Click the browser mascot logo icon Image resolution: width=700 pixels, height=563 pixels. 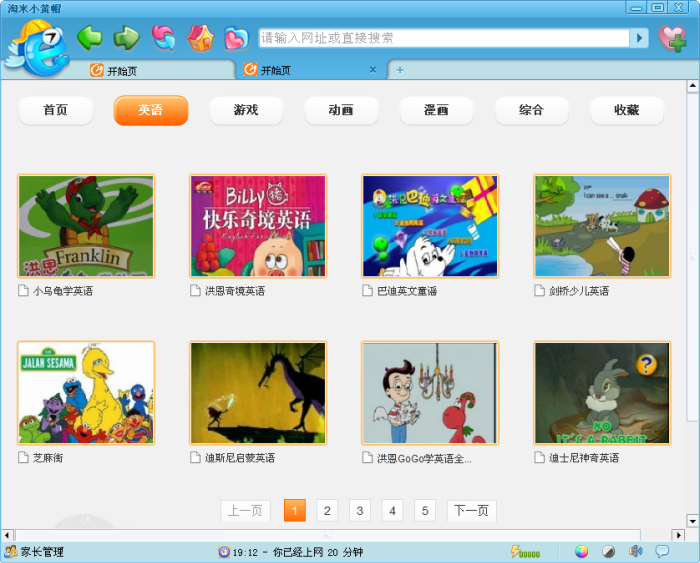(x=38, y=48)
